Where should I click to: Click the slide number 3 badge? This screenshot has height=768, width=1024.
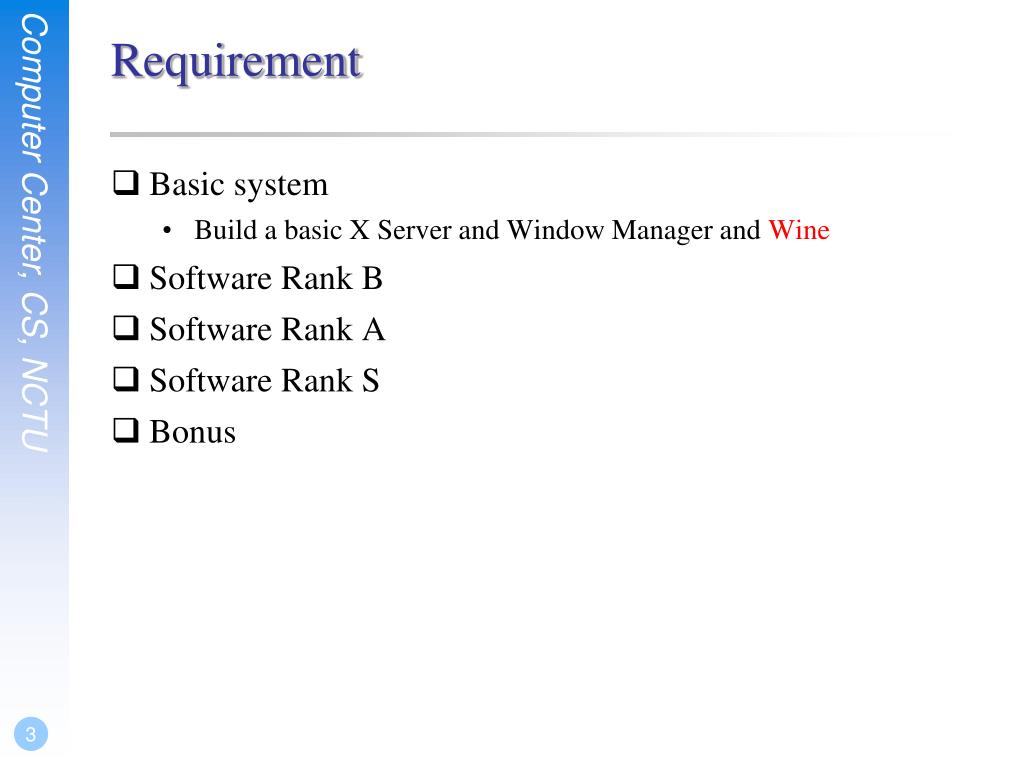point(31,734)
